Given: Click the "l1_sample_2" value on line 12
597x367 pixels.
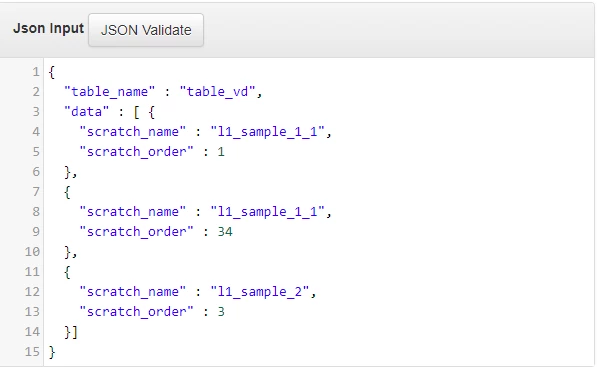Looking at the screenshot, I should pyautogui.click(x=260, y=292).
